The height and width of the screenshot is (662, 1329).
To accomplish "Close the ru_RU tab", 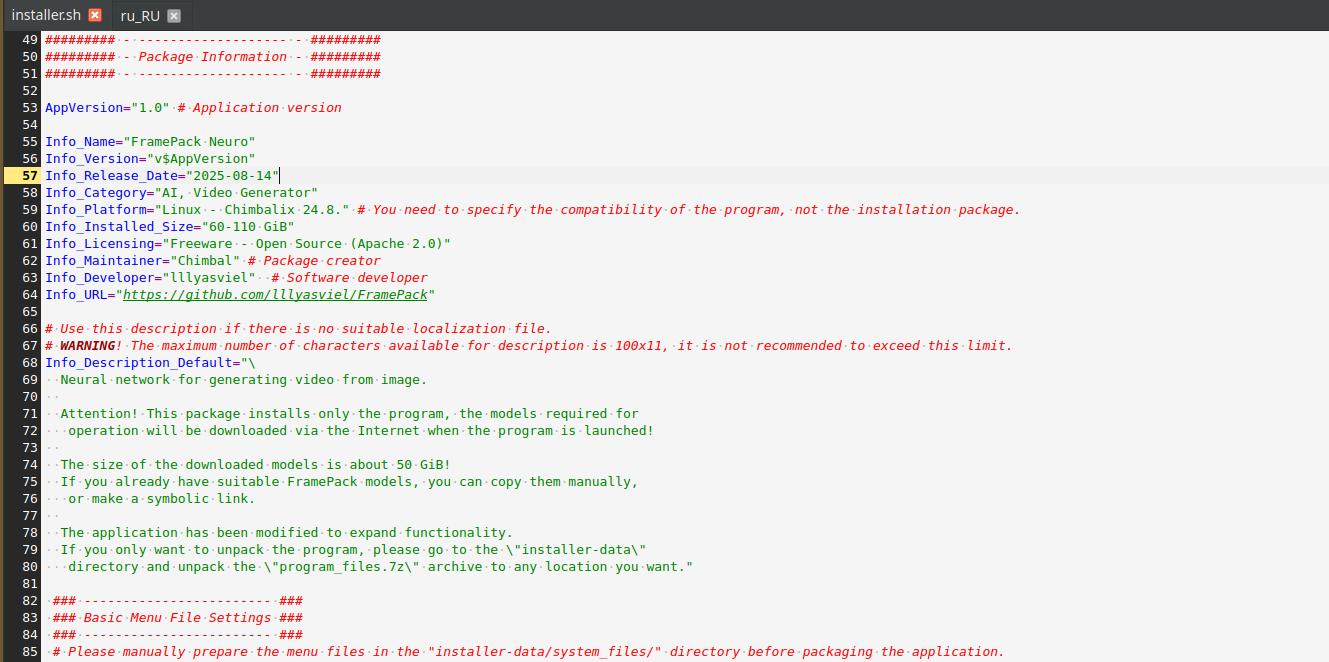I will 174,16.
